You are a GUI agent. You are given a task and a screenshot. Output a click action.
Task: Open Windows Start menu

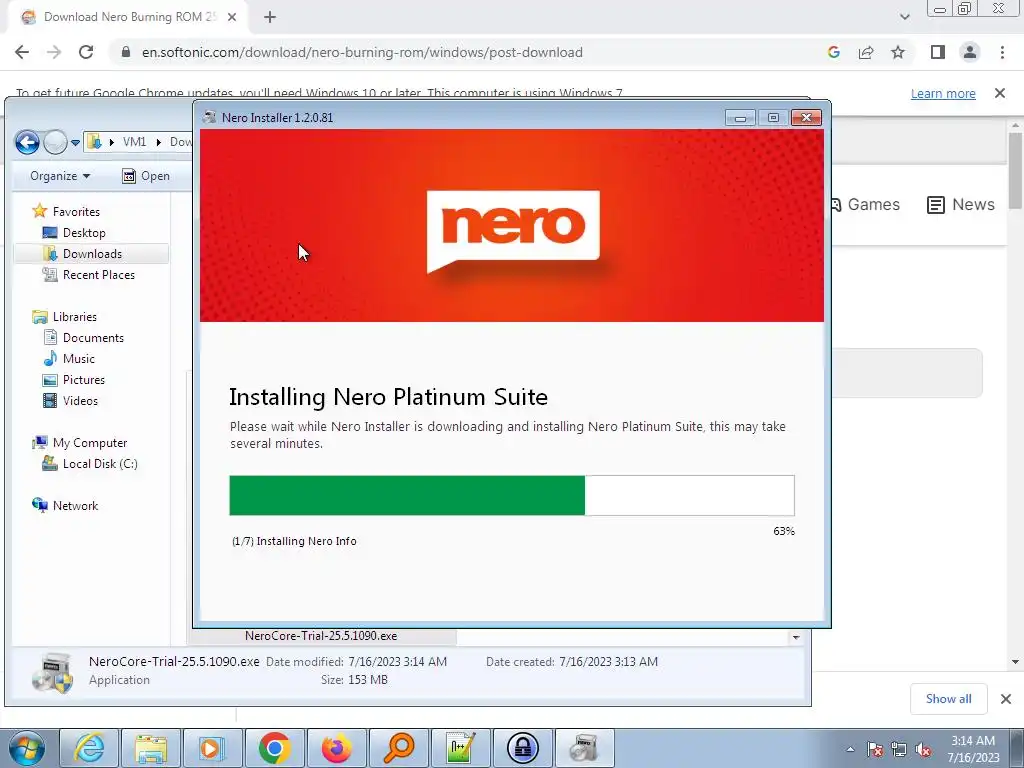[27, 748]
